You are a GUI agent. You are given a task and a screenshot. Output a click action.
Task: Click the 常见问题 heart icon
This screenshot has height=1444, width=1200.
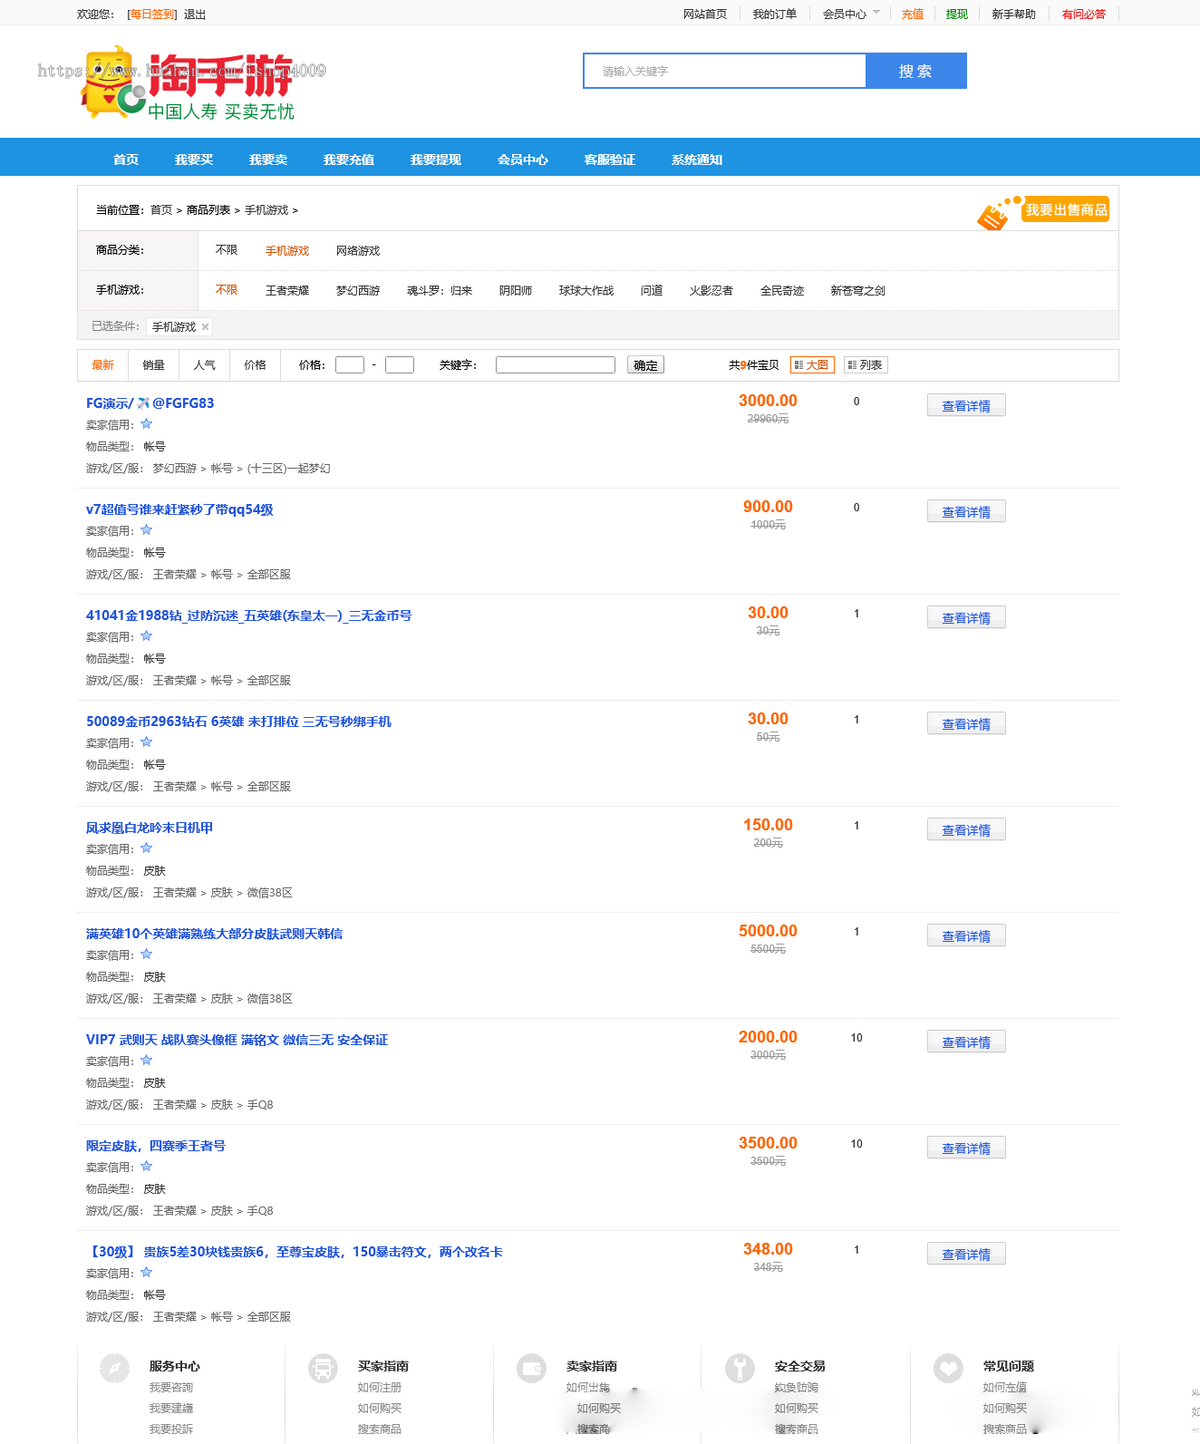coord(948,1368)
